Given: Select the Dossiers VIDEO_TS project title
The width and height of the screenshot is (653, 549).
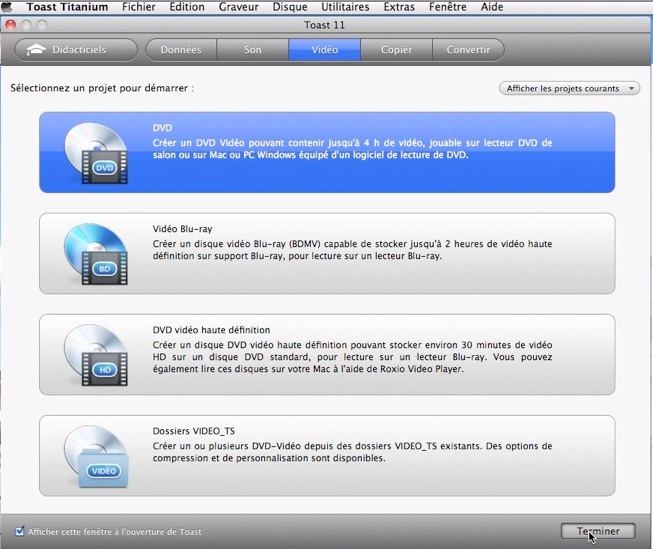Looking at the screenshot, I should pyautogui.click(x=194, y=431).
